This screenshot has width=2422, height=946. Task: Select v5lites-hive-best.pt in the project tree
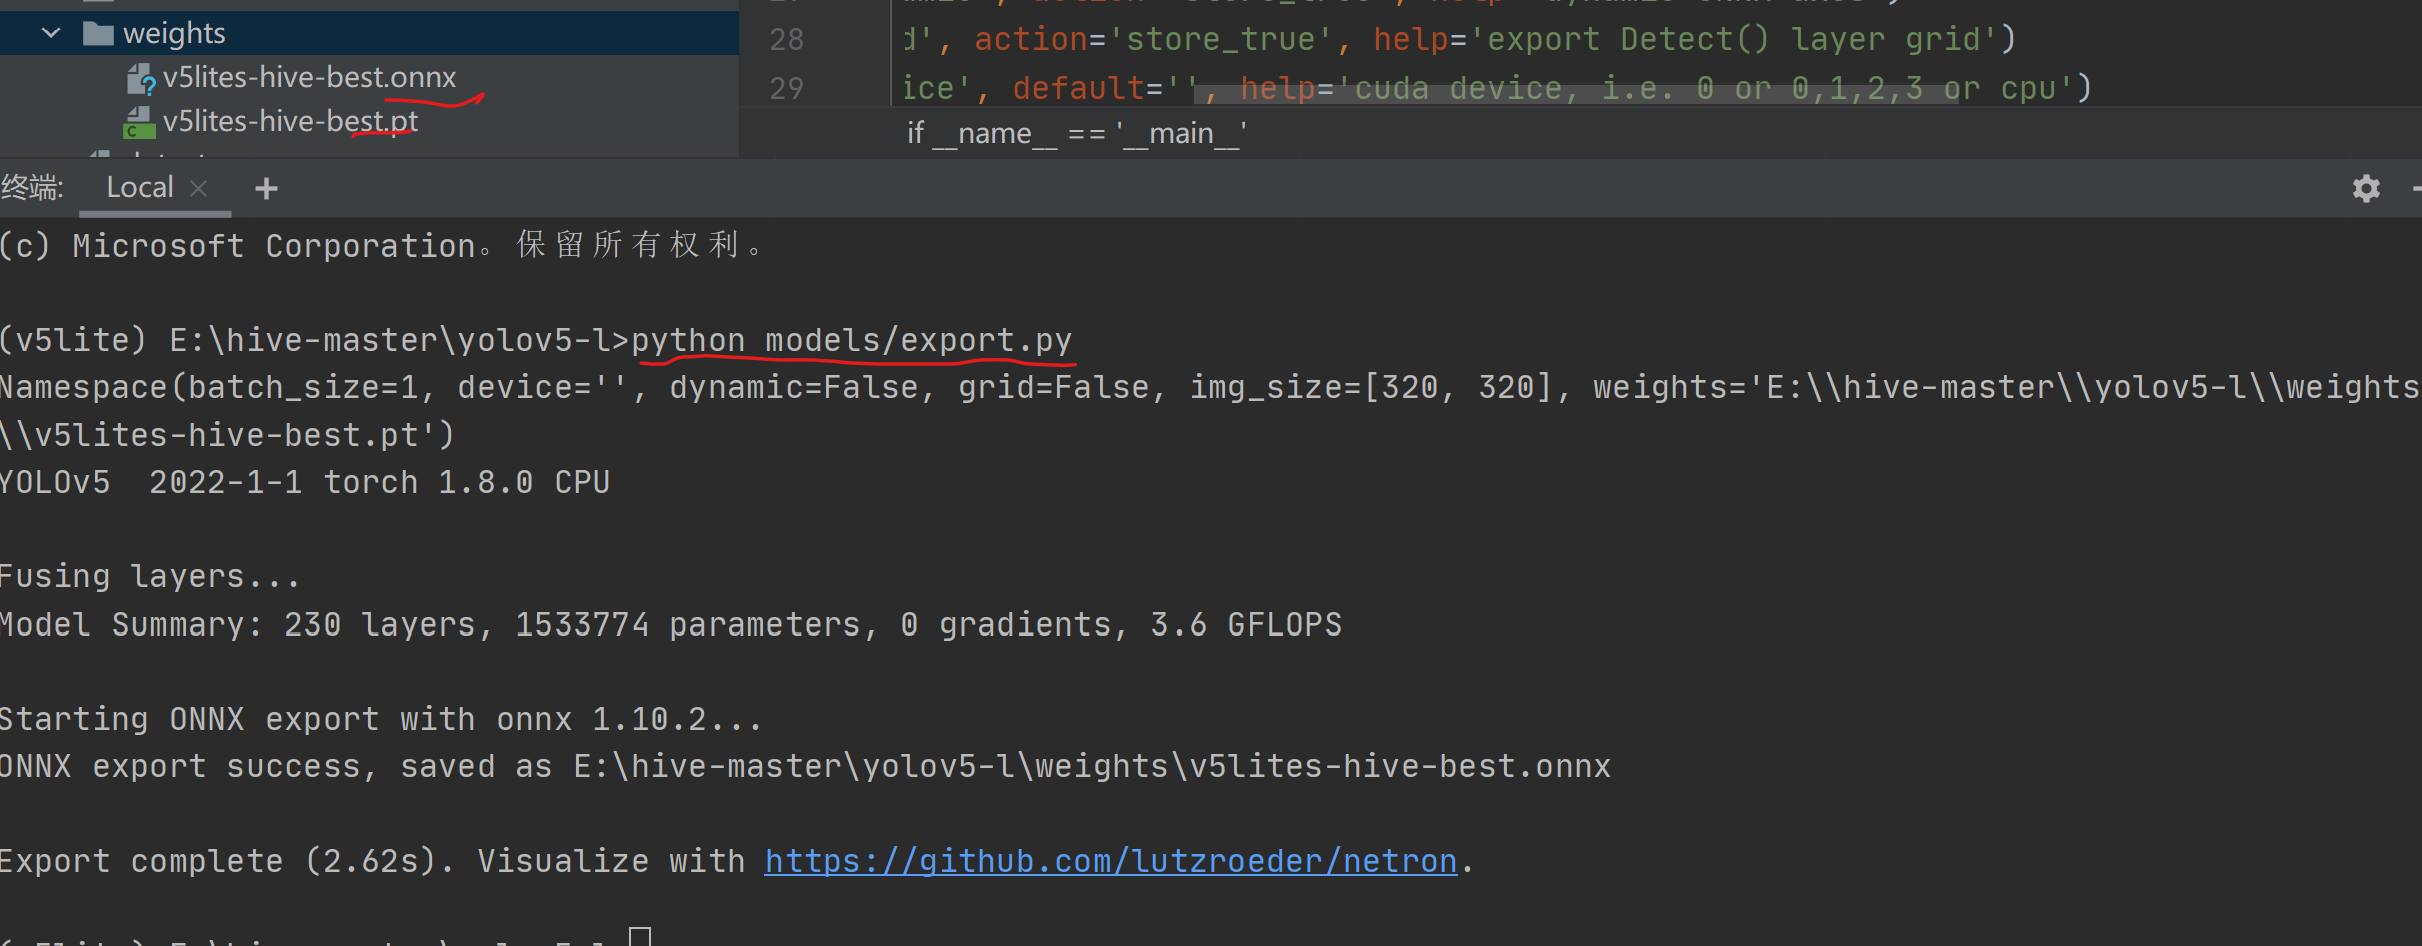click(x=290, y=121)
